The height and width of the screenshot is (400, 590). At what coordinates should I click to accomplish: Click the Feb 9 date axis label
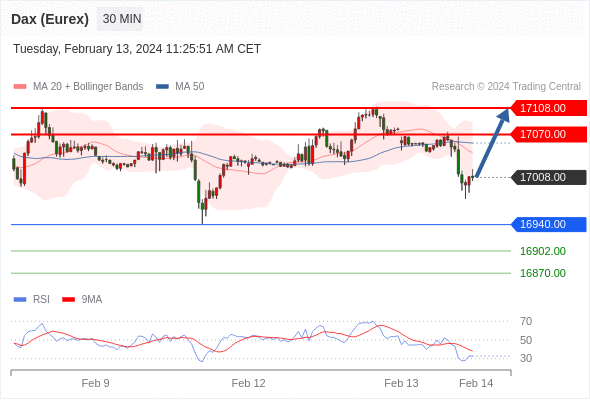pos(96,383)
